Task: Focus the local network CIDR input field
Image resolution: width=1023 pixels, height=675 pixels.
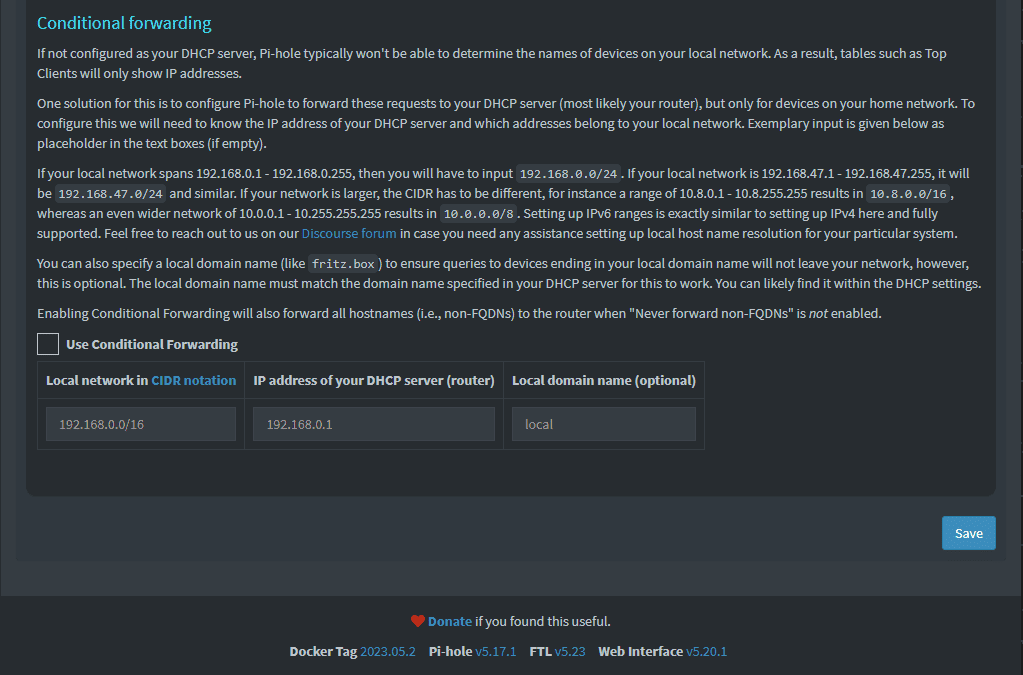Action: 141,424
